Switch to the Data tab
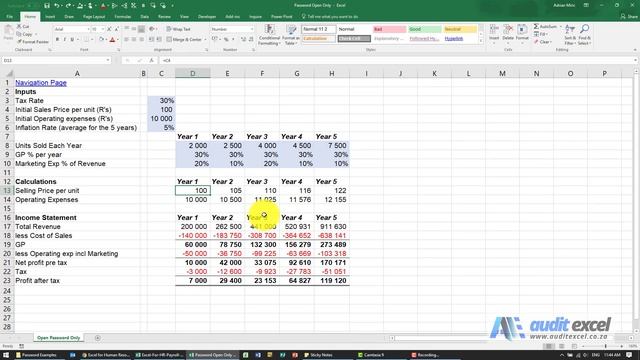Viewport: 640px width, 360px height. point(144,17)
